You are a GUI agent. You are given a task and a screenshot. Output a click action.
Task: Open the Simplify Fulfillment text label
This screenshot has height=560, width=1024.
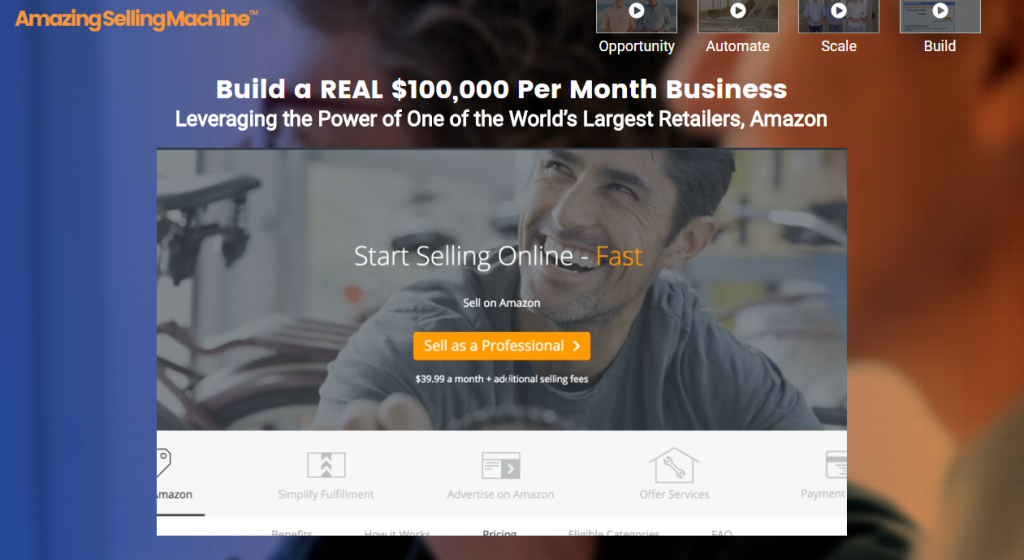(326, 495)
